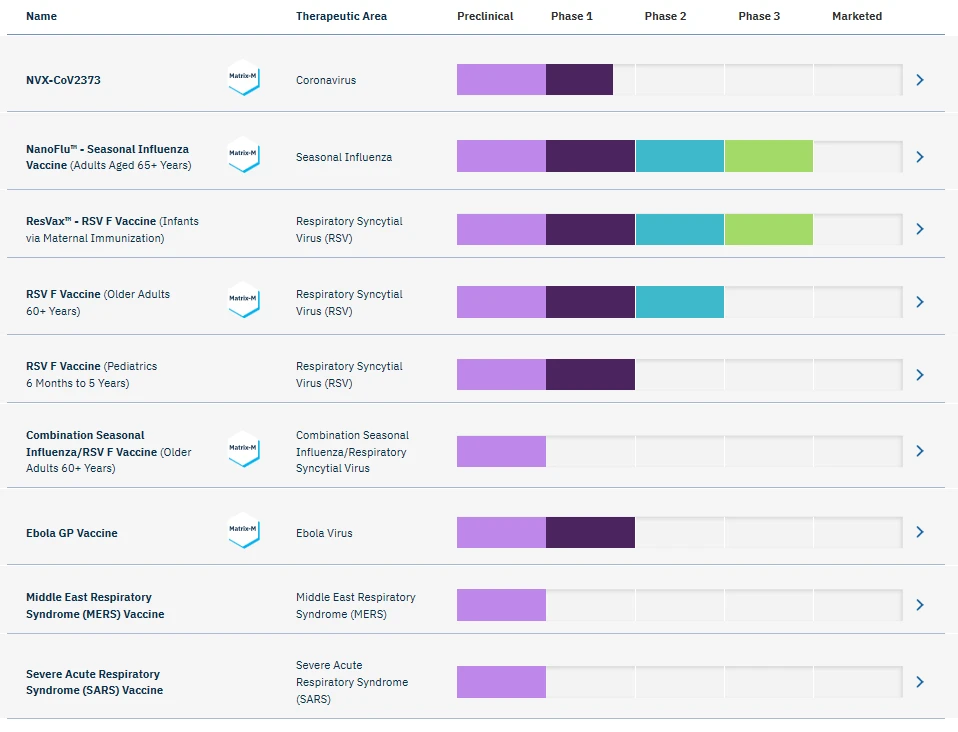The width and height of the screenshot is (958, 732).
Task: Click Matrix-M icon for Combination Seasonal Influenza/RSV
Action: click(244, 450)
